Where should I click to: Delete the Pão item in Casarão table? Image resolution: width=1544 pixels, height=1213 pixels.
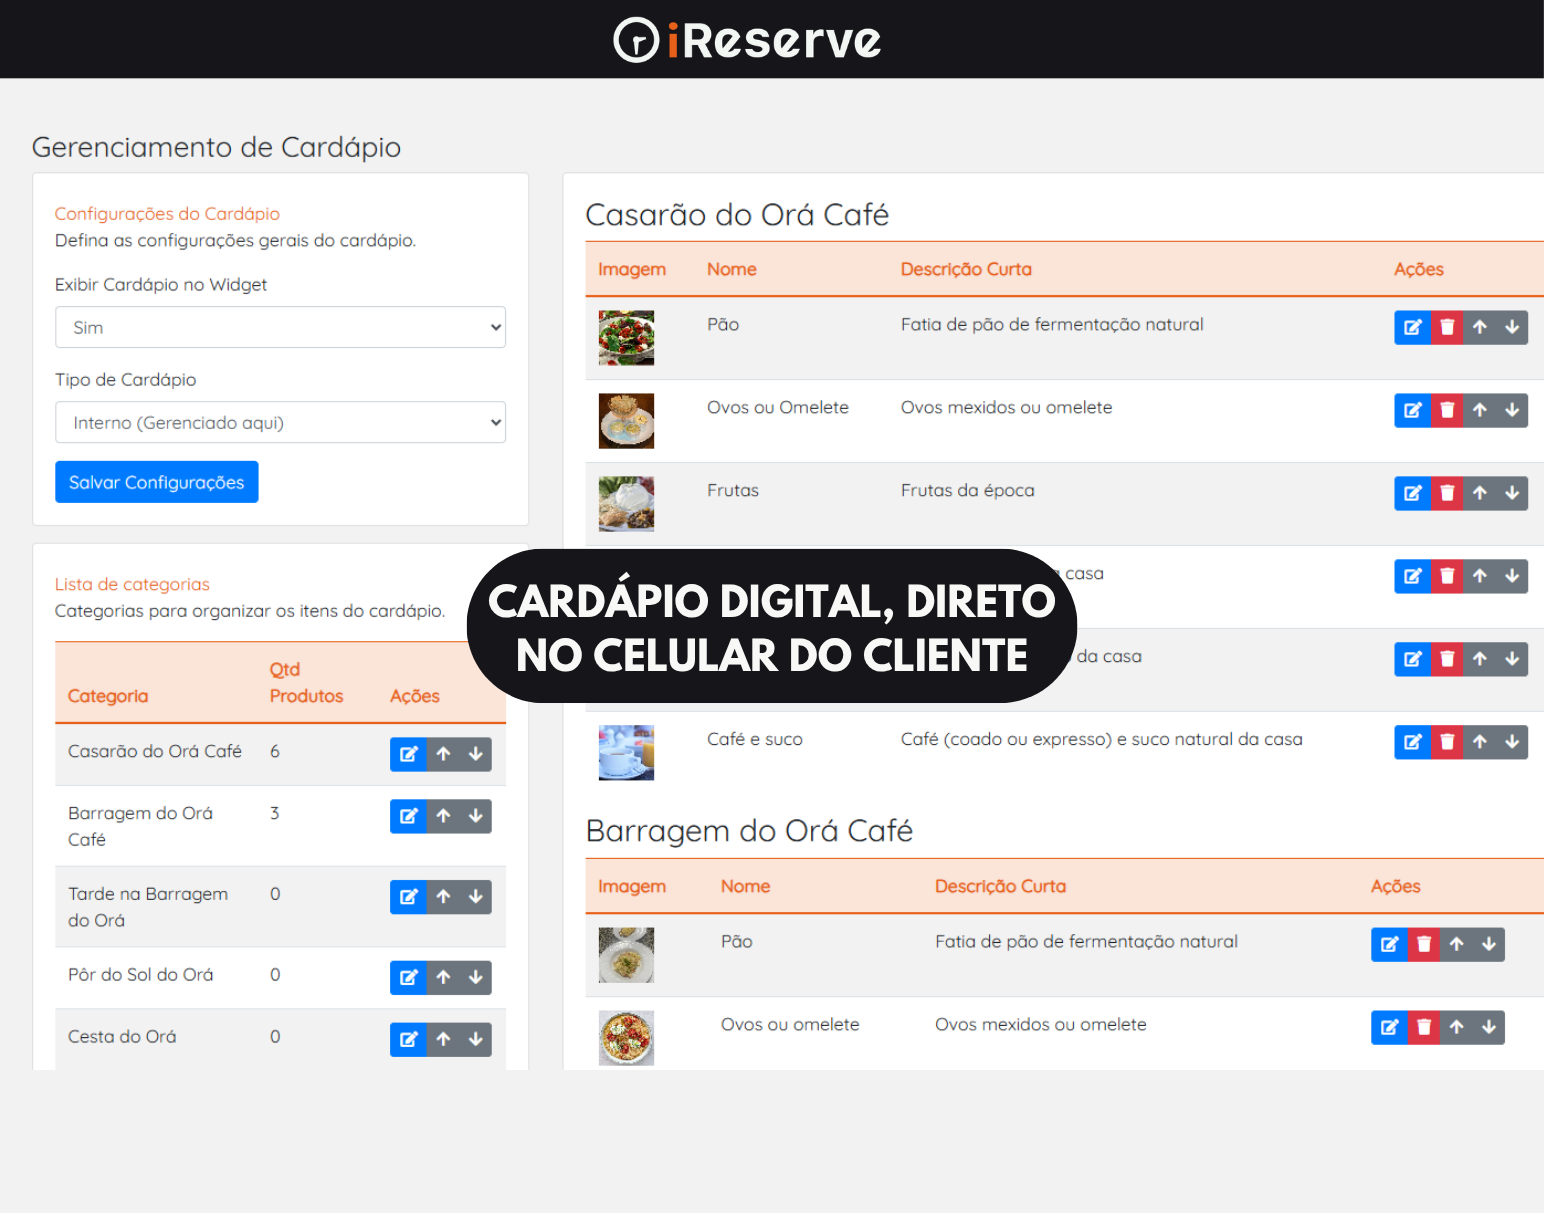pyautogui.click(x=1447, y=328)
